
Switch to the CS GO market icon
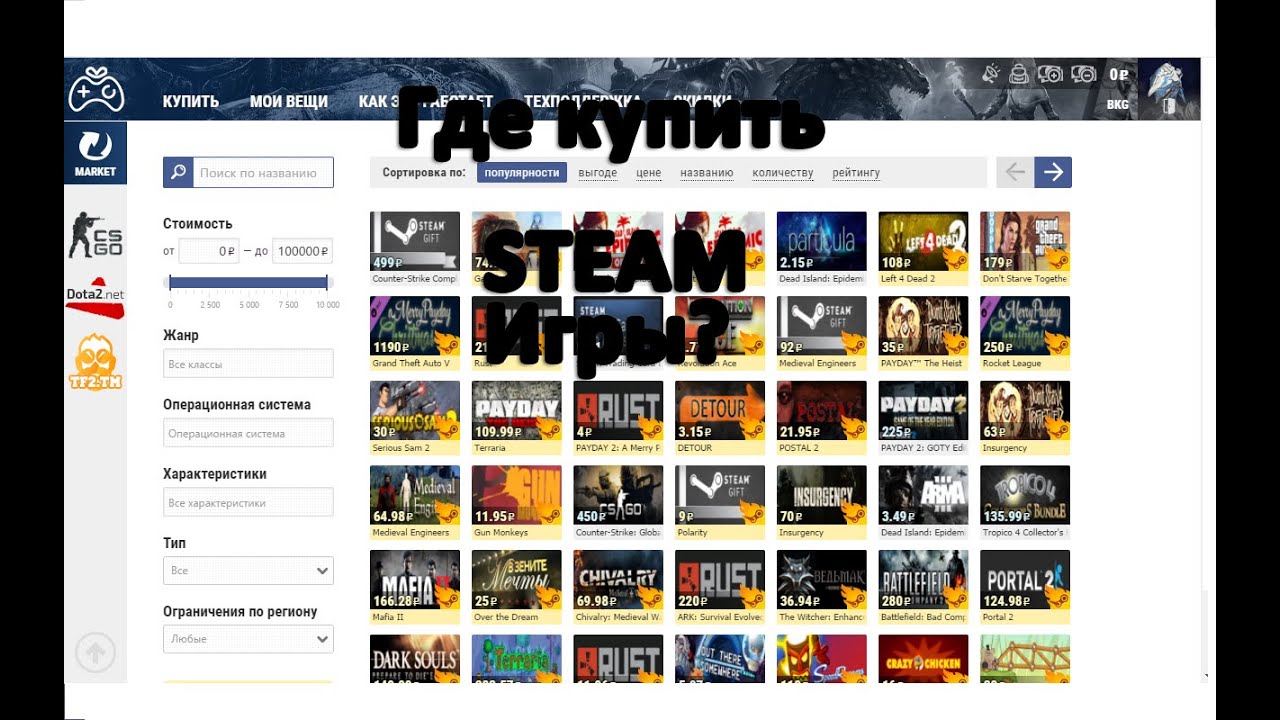pos(95,235)
